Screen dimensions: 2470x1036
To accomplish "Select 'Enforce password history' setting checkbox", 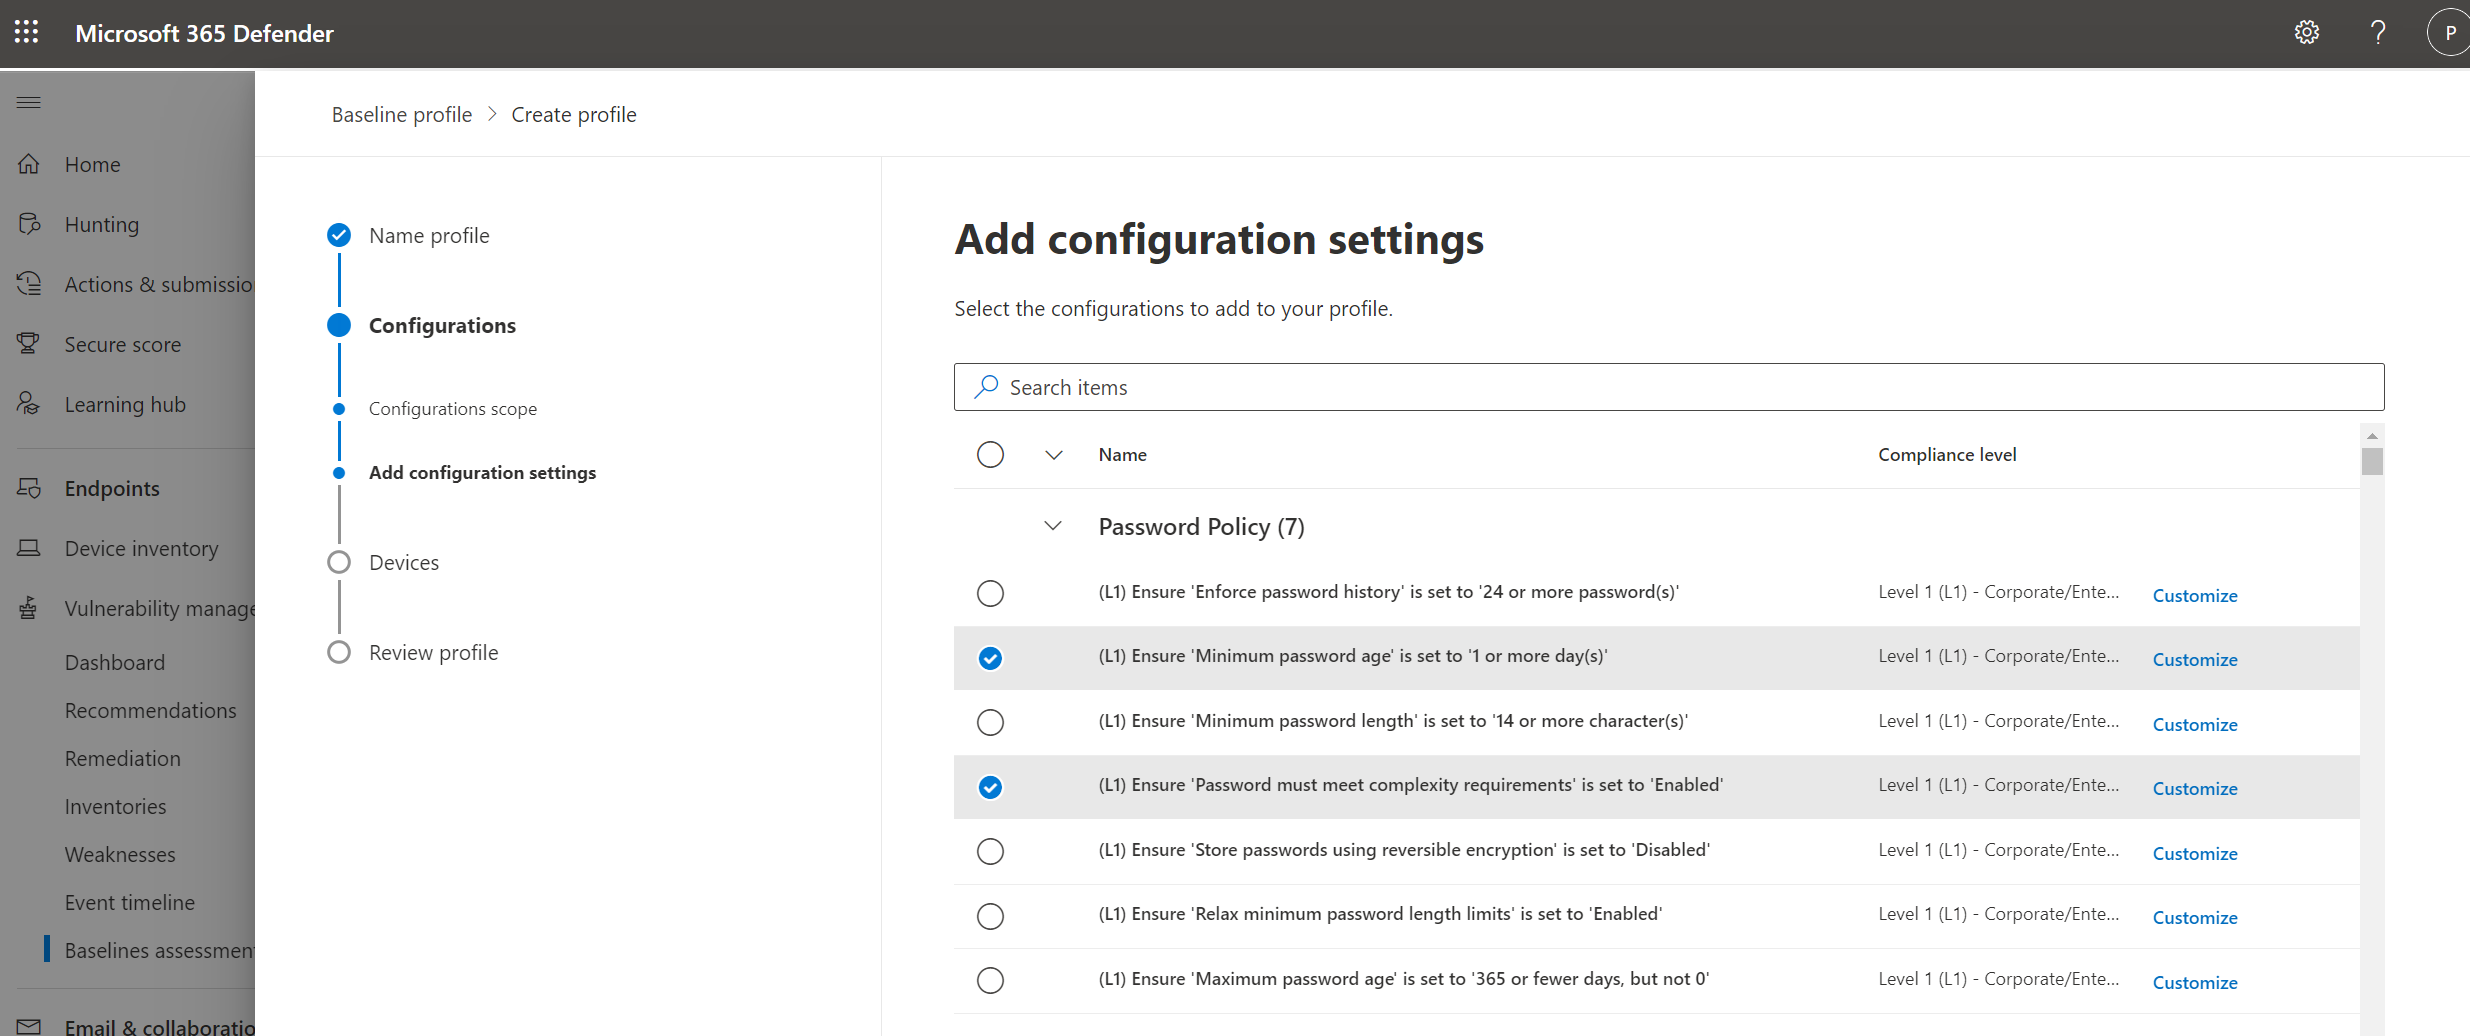I will coord(990,593).
